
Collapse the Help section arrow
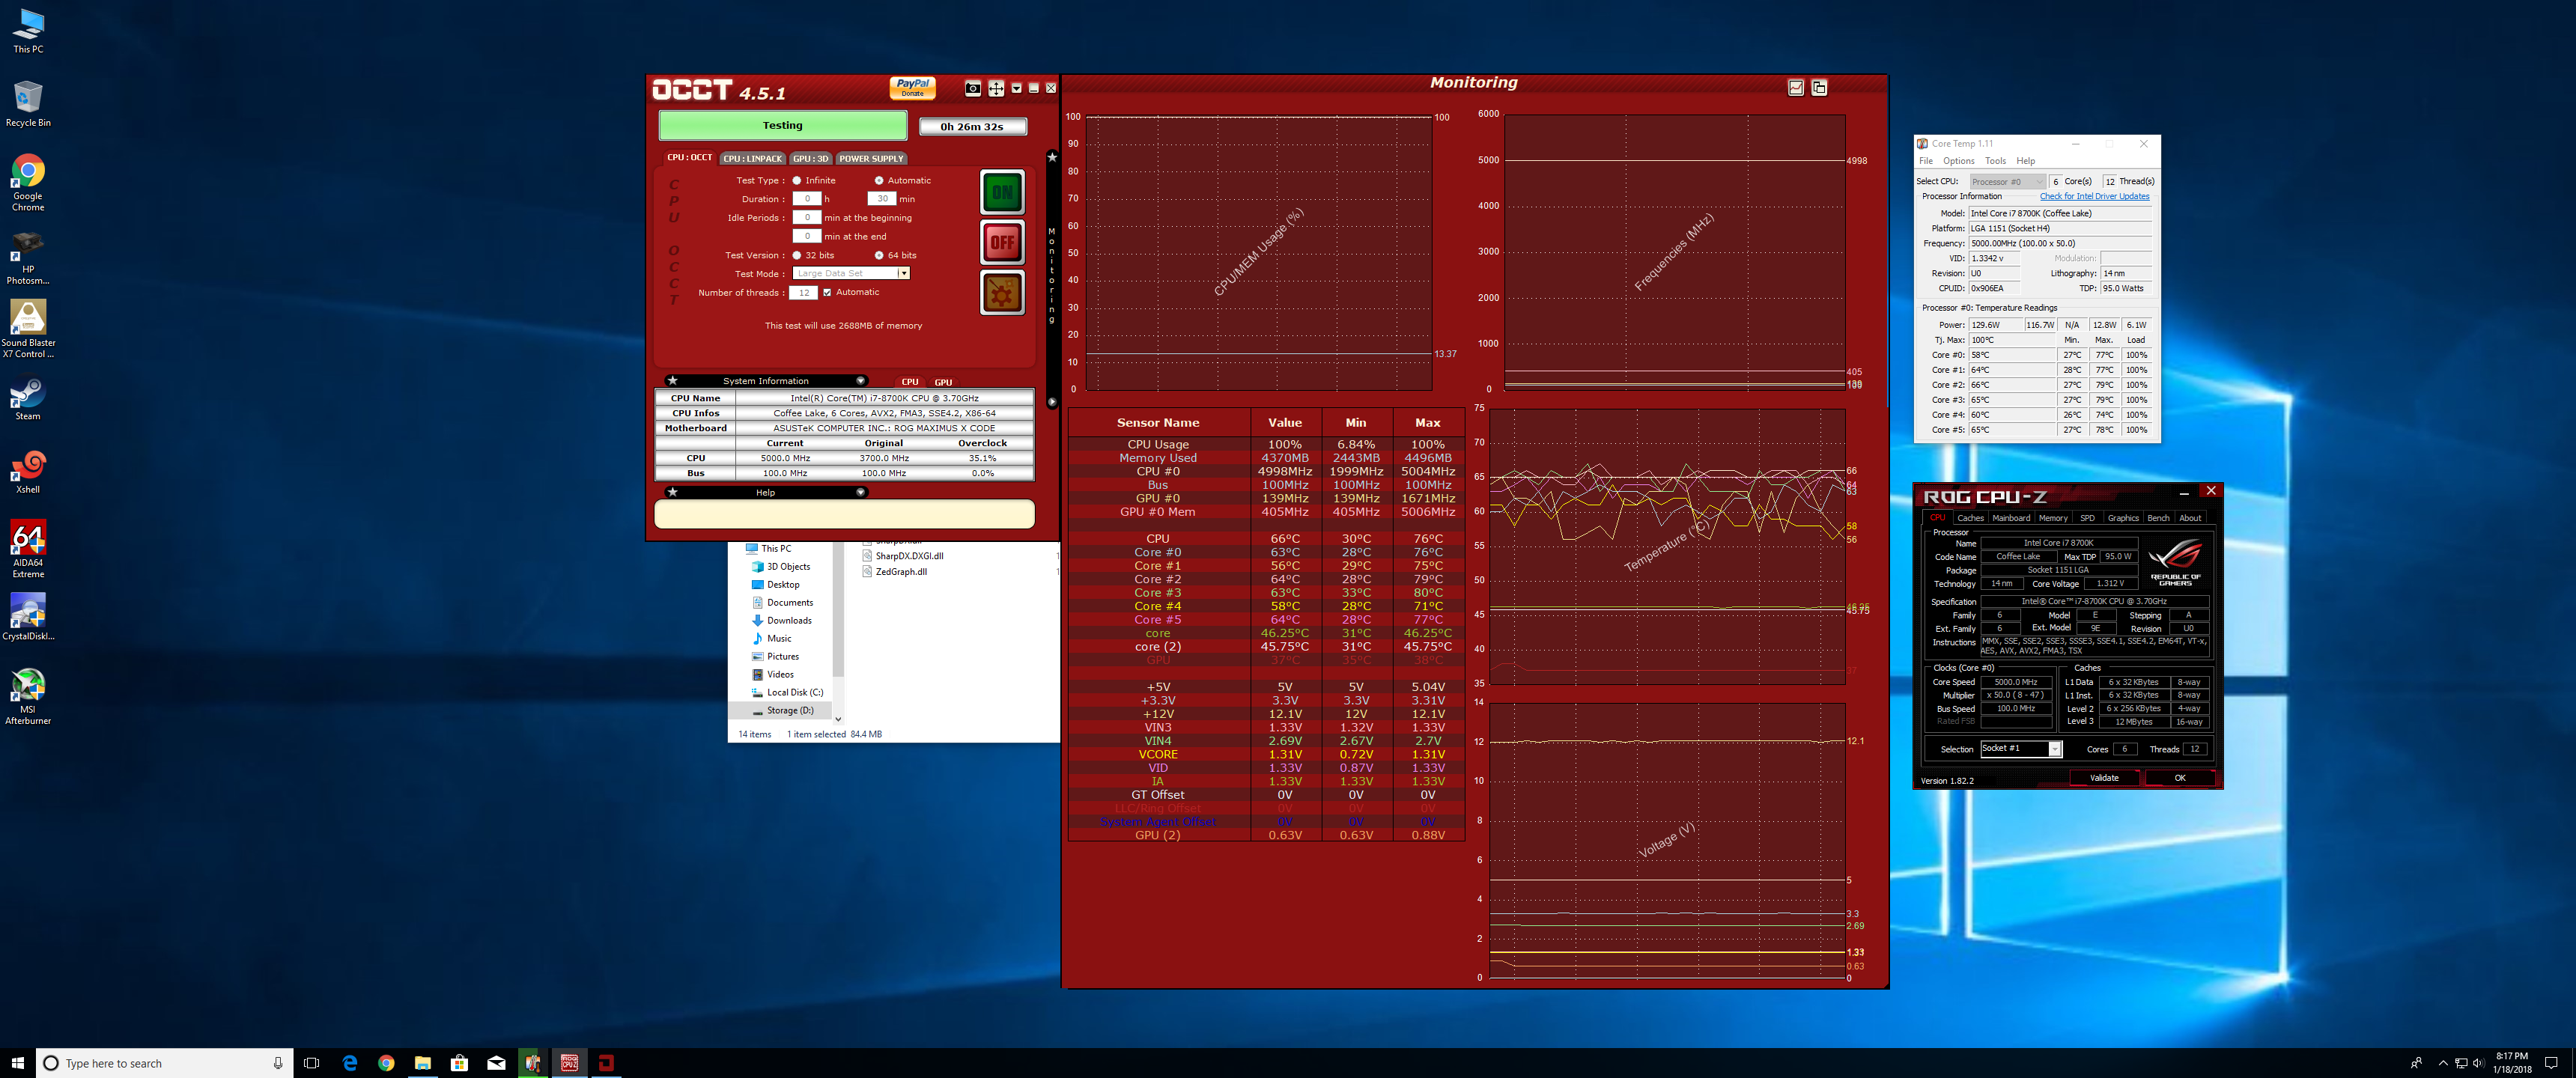coord(860,492)
